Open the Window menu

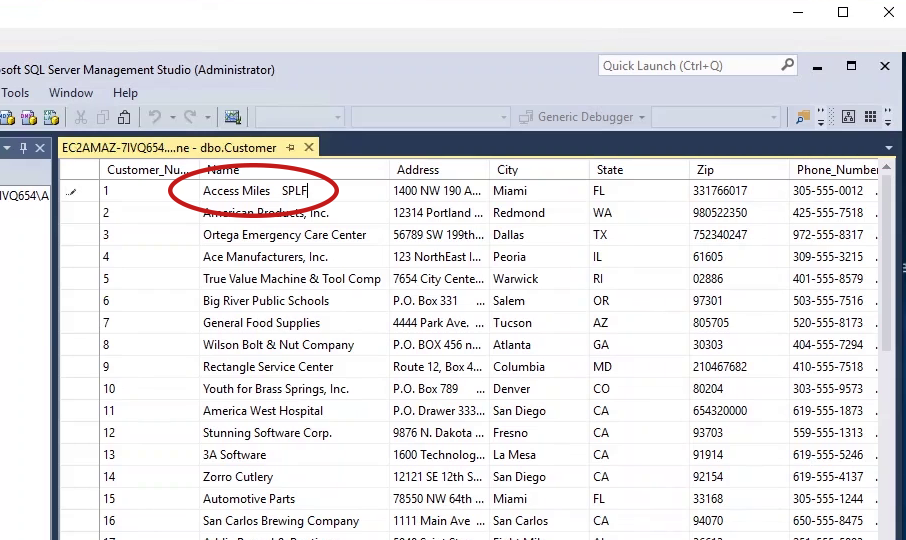coord(71,93)
